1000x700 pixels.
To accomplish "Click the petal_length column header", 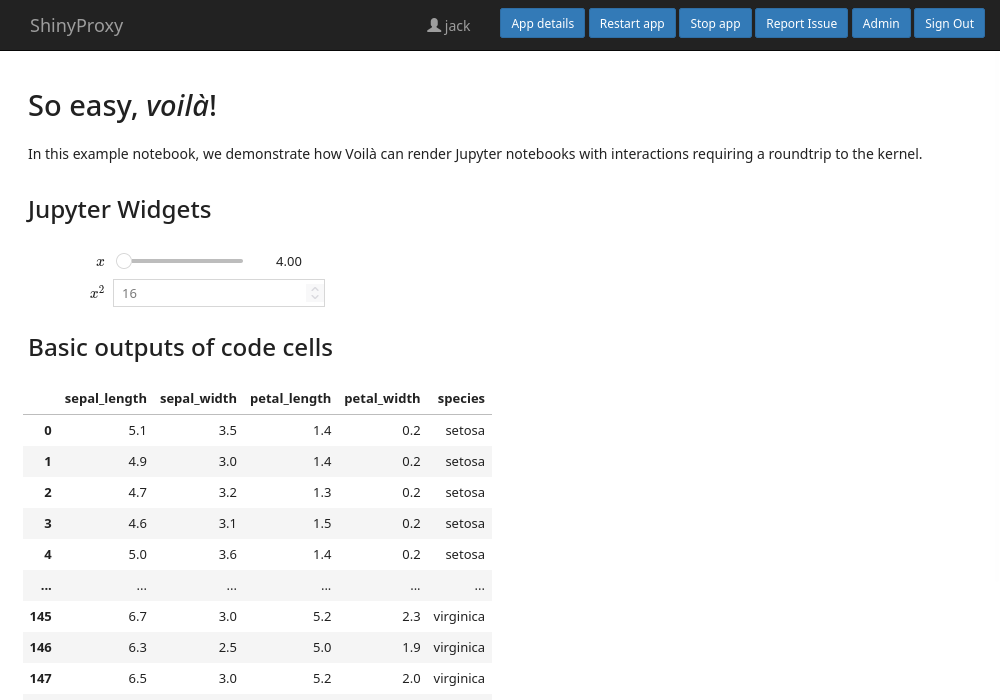I will (x=290, y=398).
